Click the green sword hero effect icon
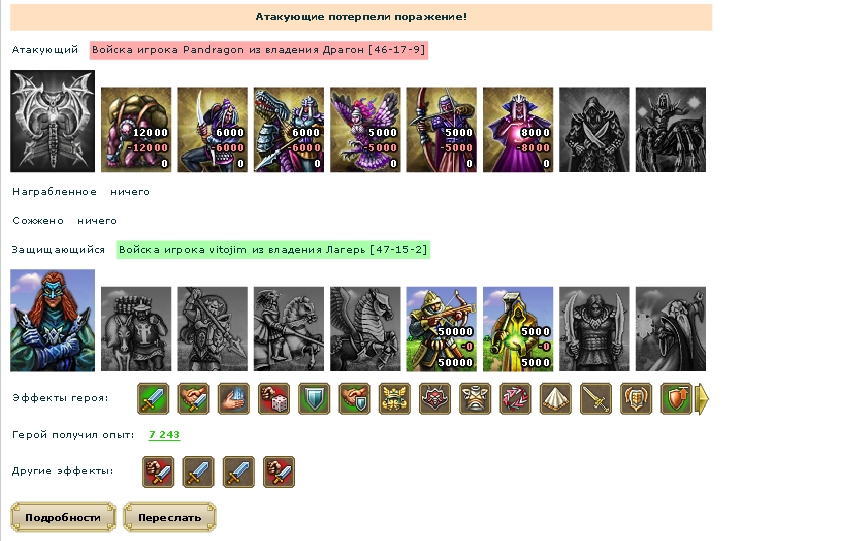This screenshot has height=541, width=865. tap(153, 399)
